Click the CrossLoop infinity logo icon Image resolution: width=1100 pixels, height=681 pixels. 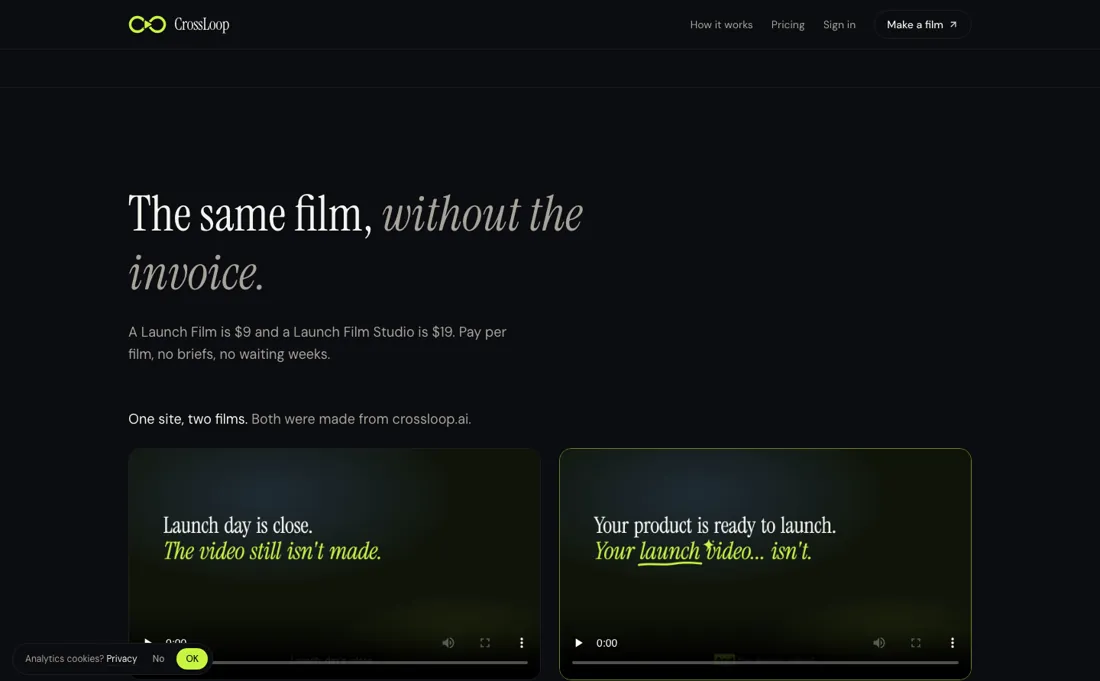tap(147, 25)
